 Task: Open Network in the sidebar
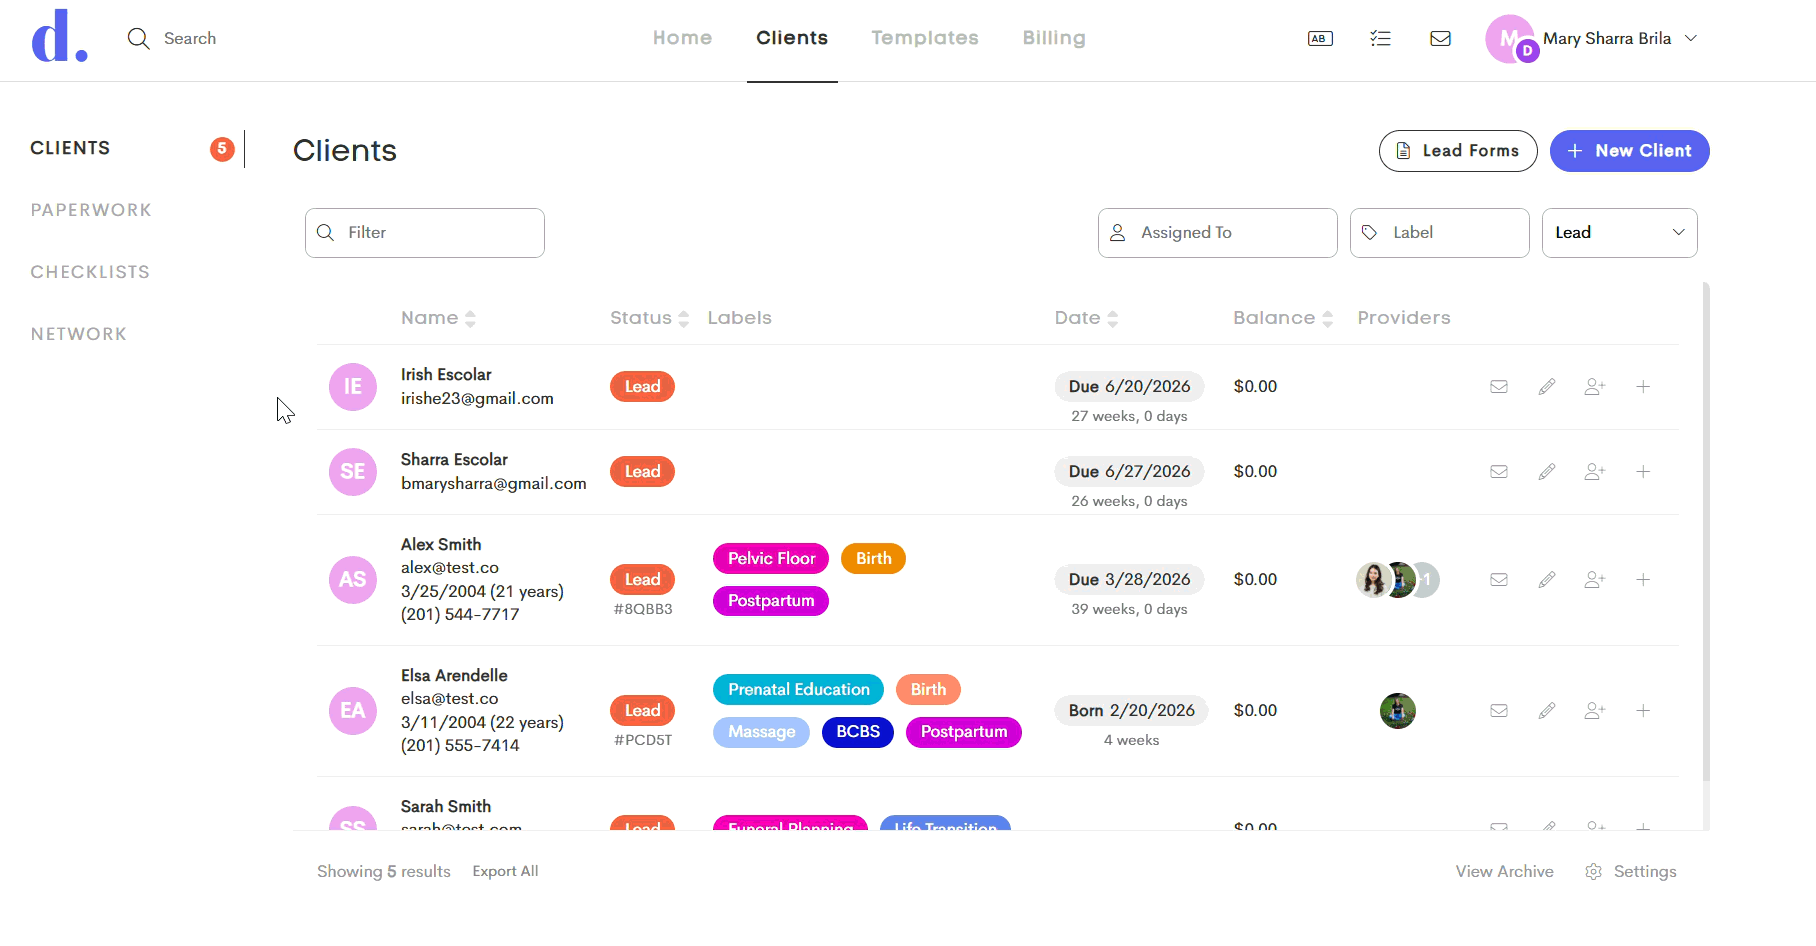pos(79,334)
